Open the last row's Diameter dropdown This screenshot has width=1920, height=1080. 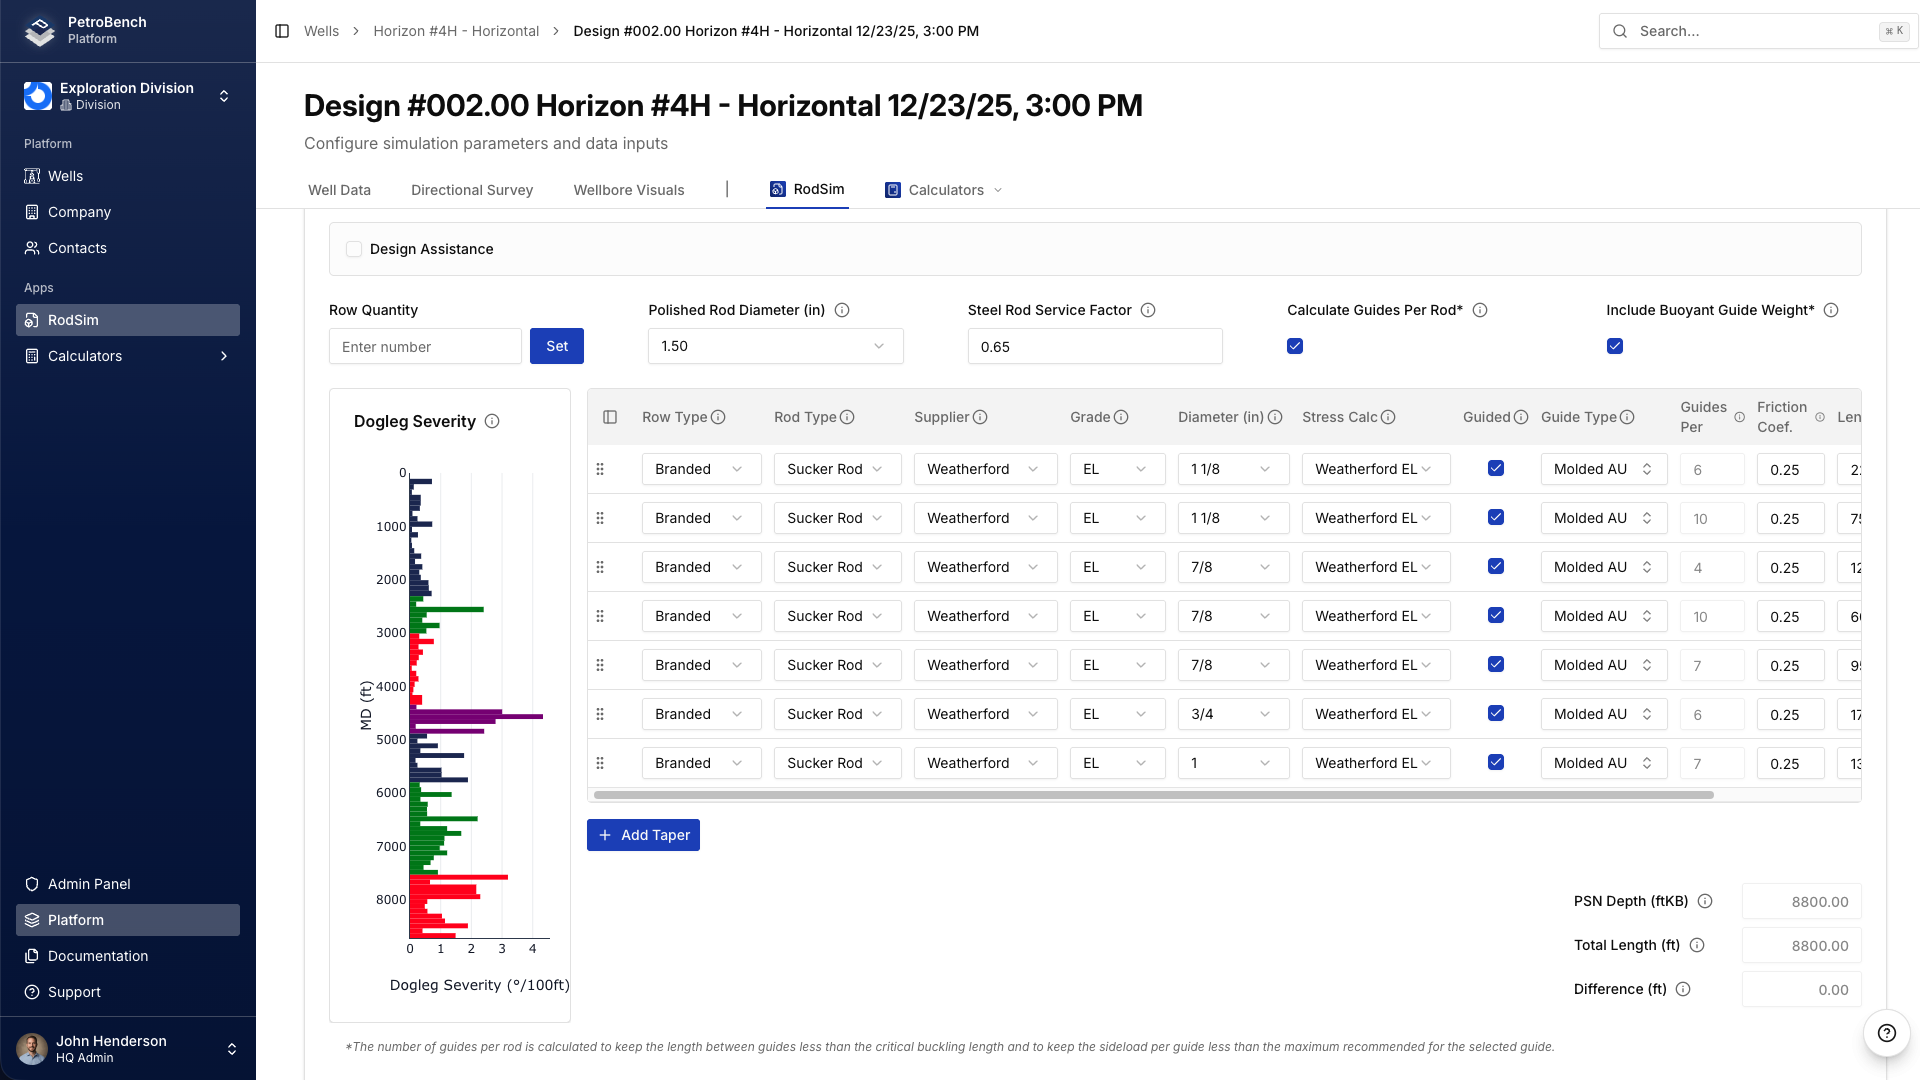1232,763
